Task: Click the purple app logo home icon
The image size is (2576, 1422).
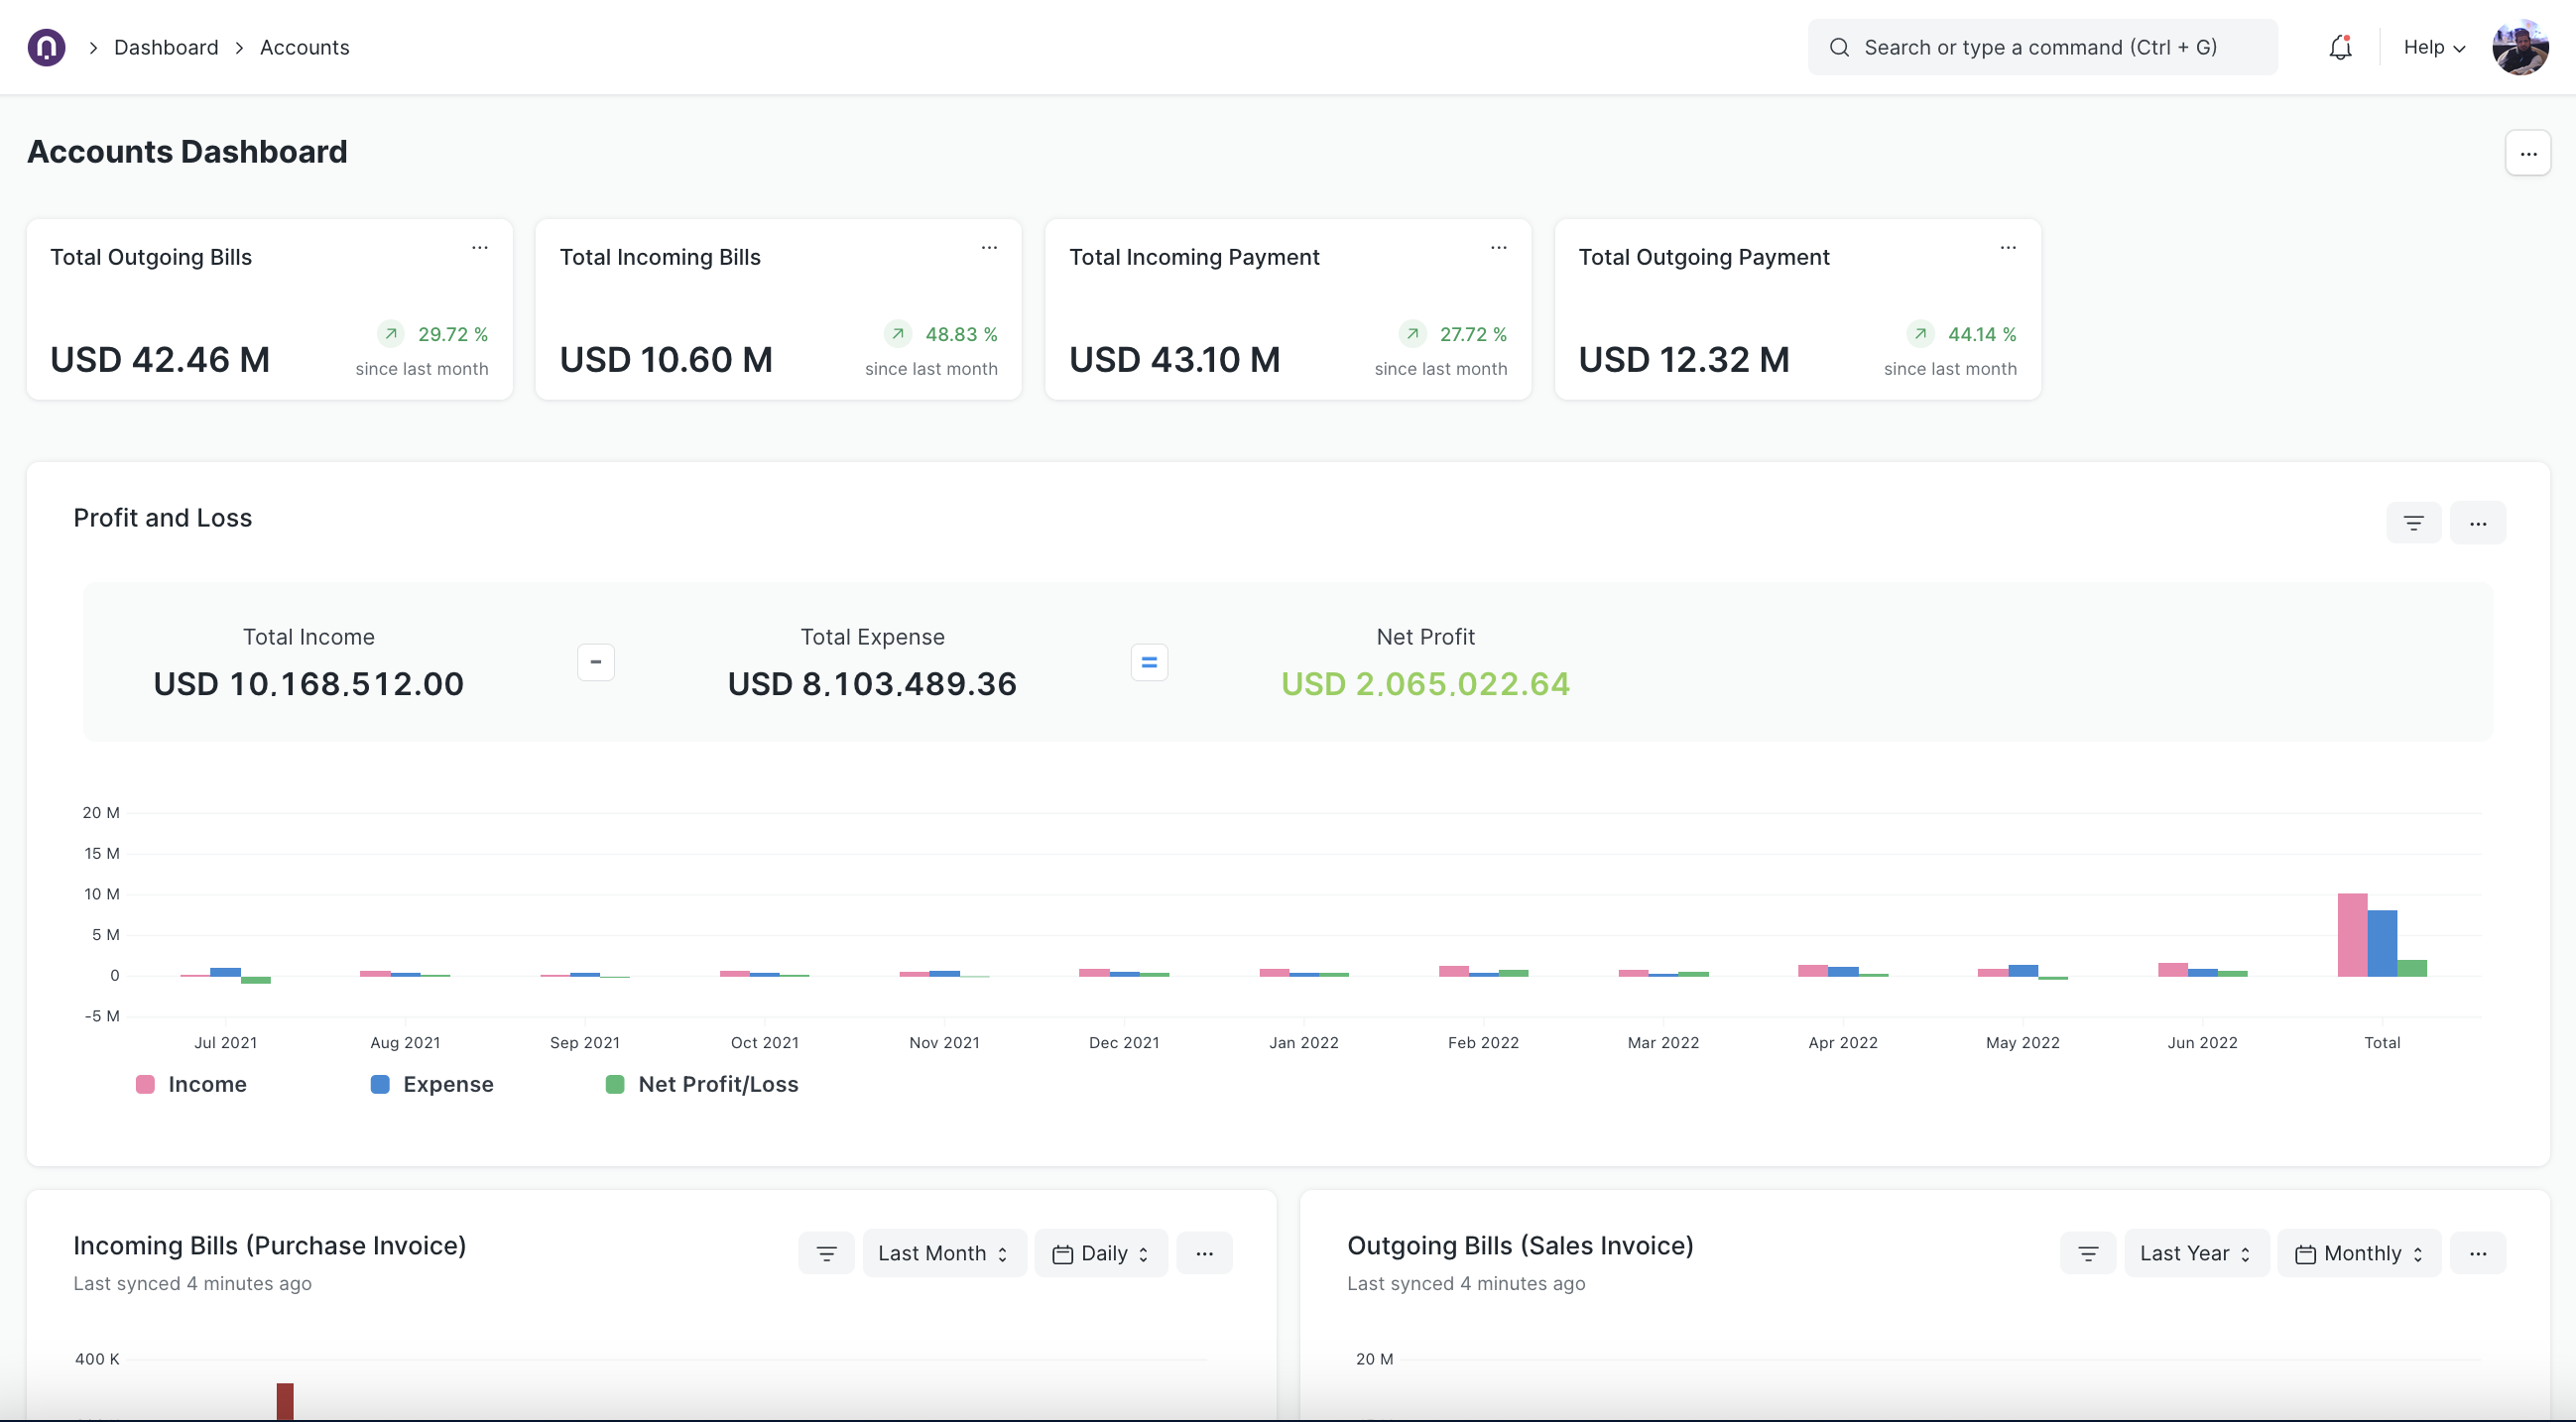Action: tap(46, 47)
